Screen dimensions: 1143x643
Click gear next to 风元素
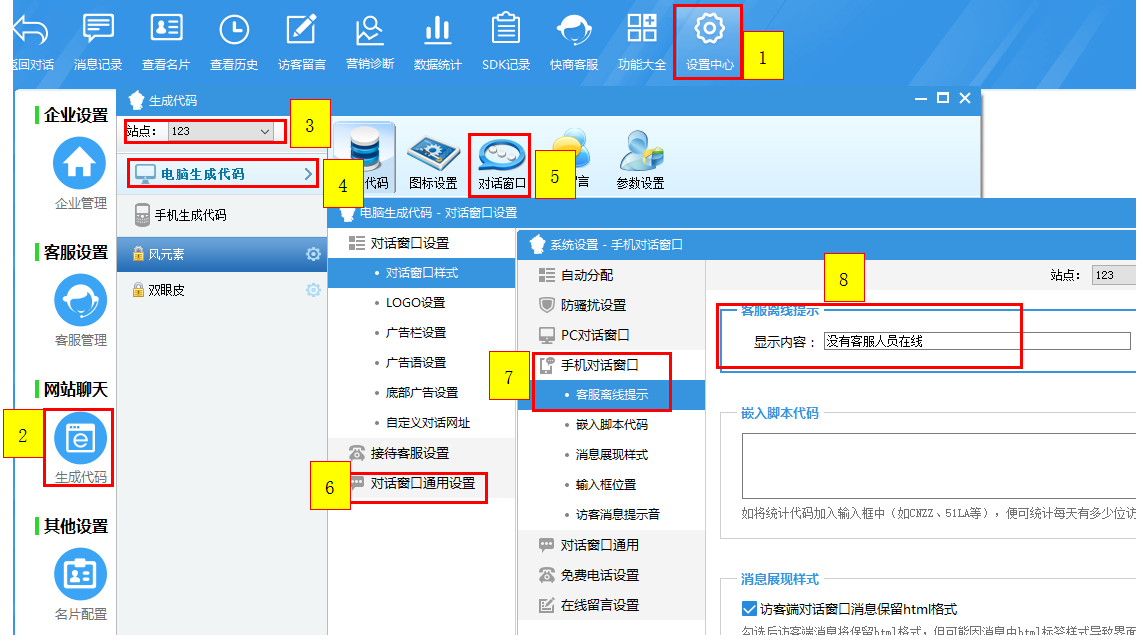(313, 254)
